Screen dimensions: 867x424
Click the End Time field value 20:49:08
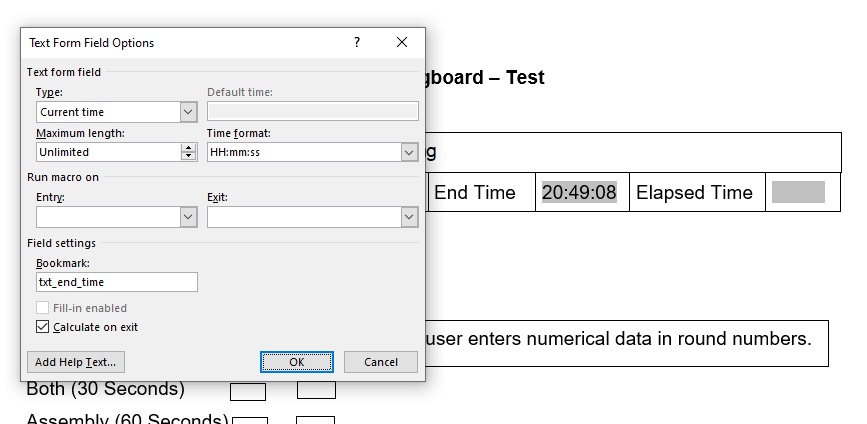(579, 192)
